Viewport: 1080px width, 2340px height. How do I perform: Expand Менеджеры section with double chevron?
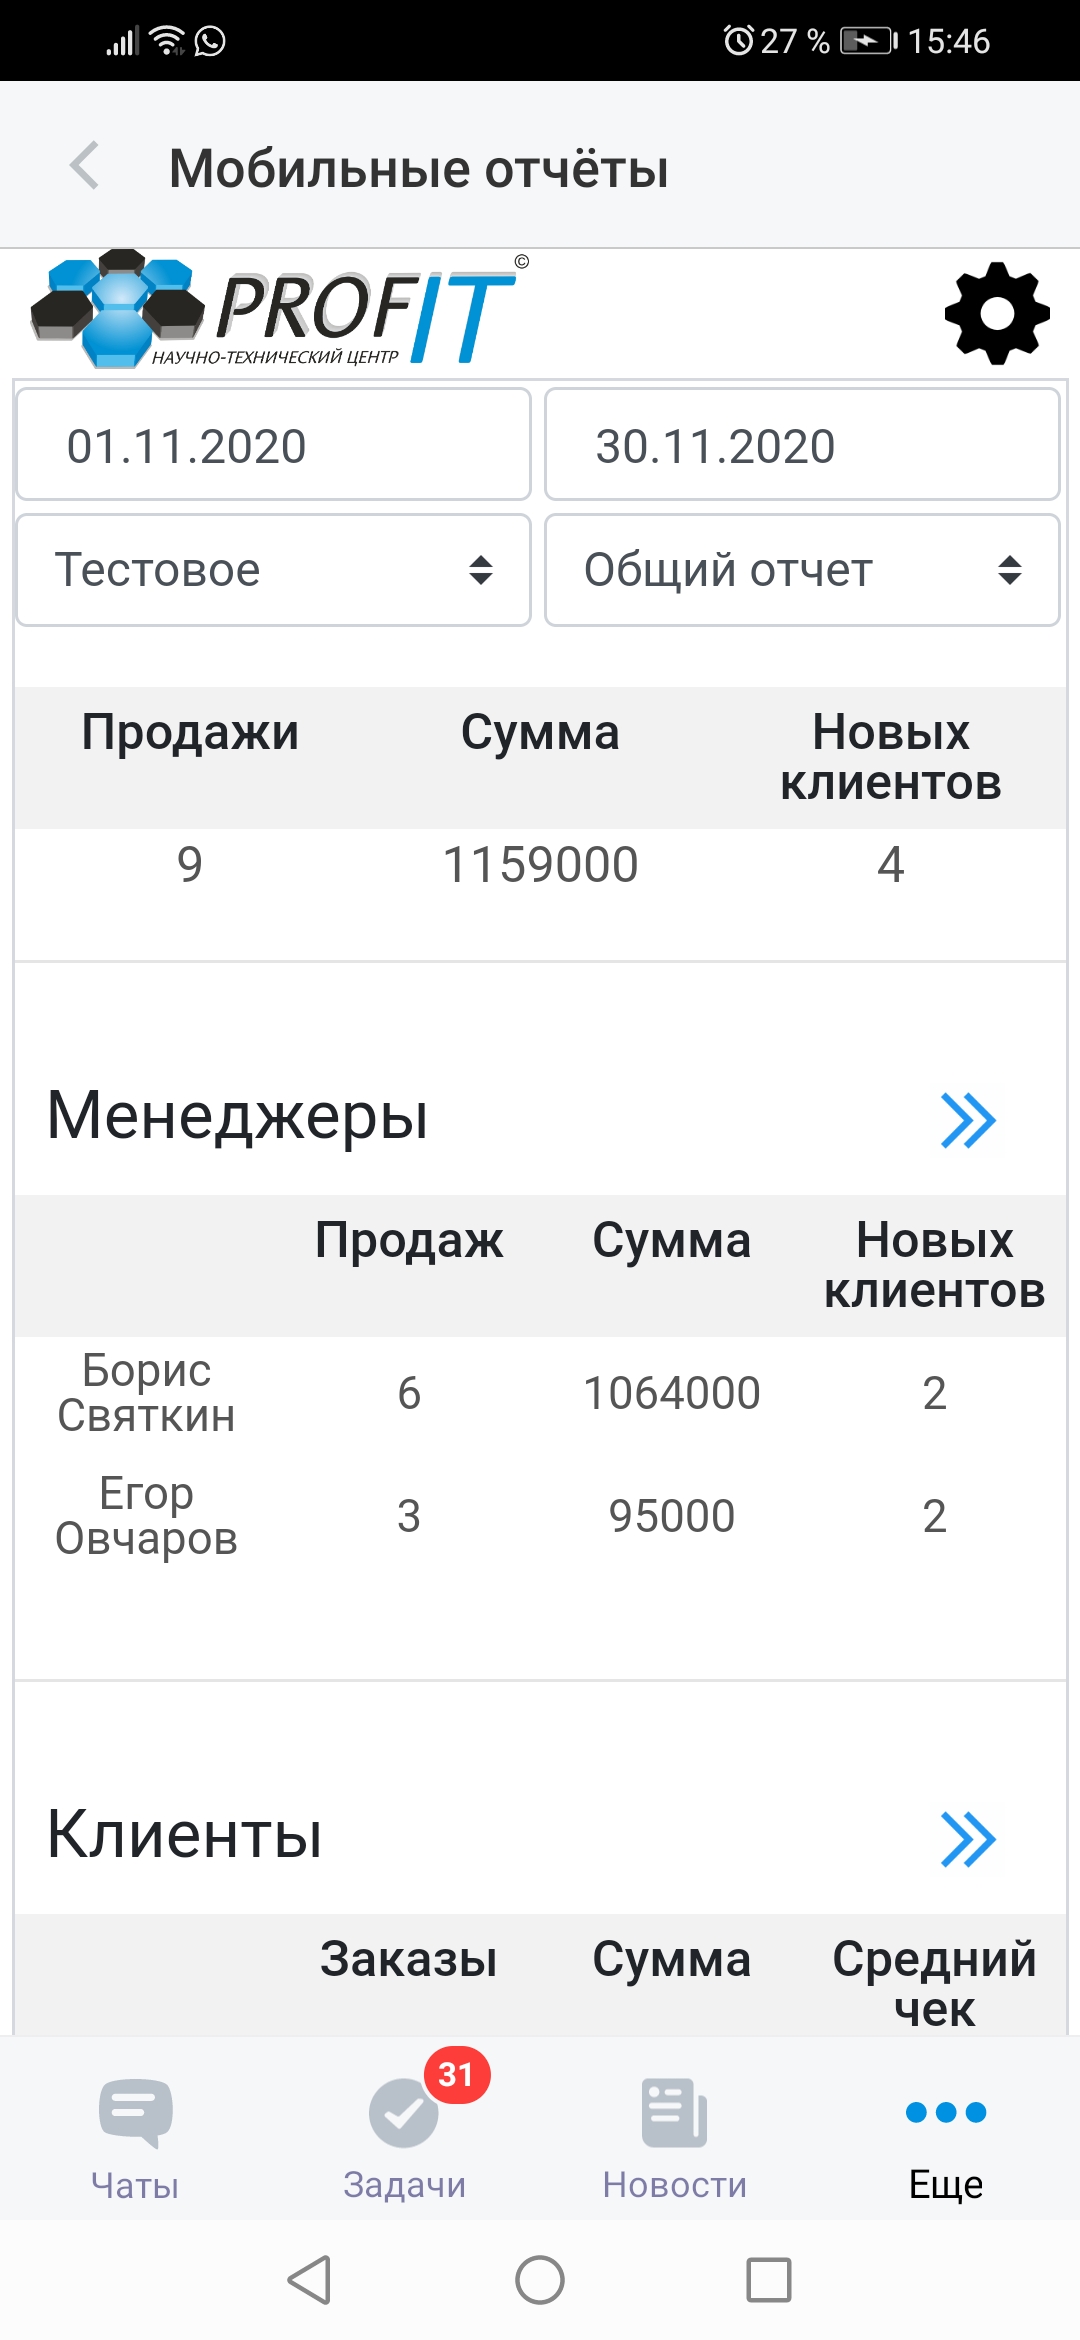click(968, 1120)
